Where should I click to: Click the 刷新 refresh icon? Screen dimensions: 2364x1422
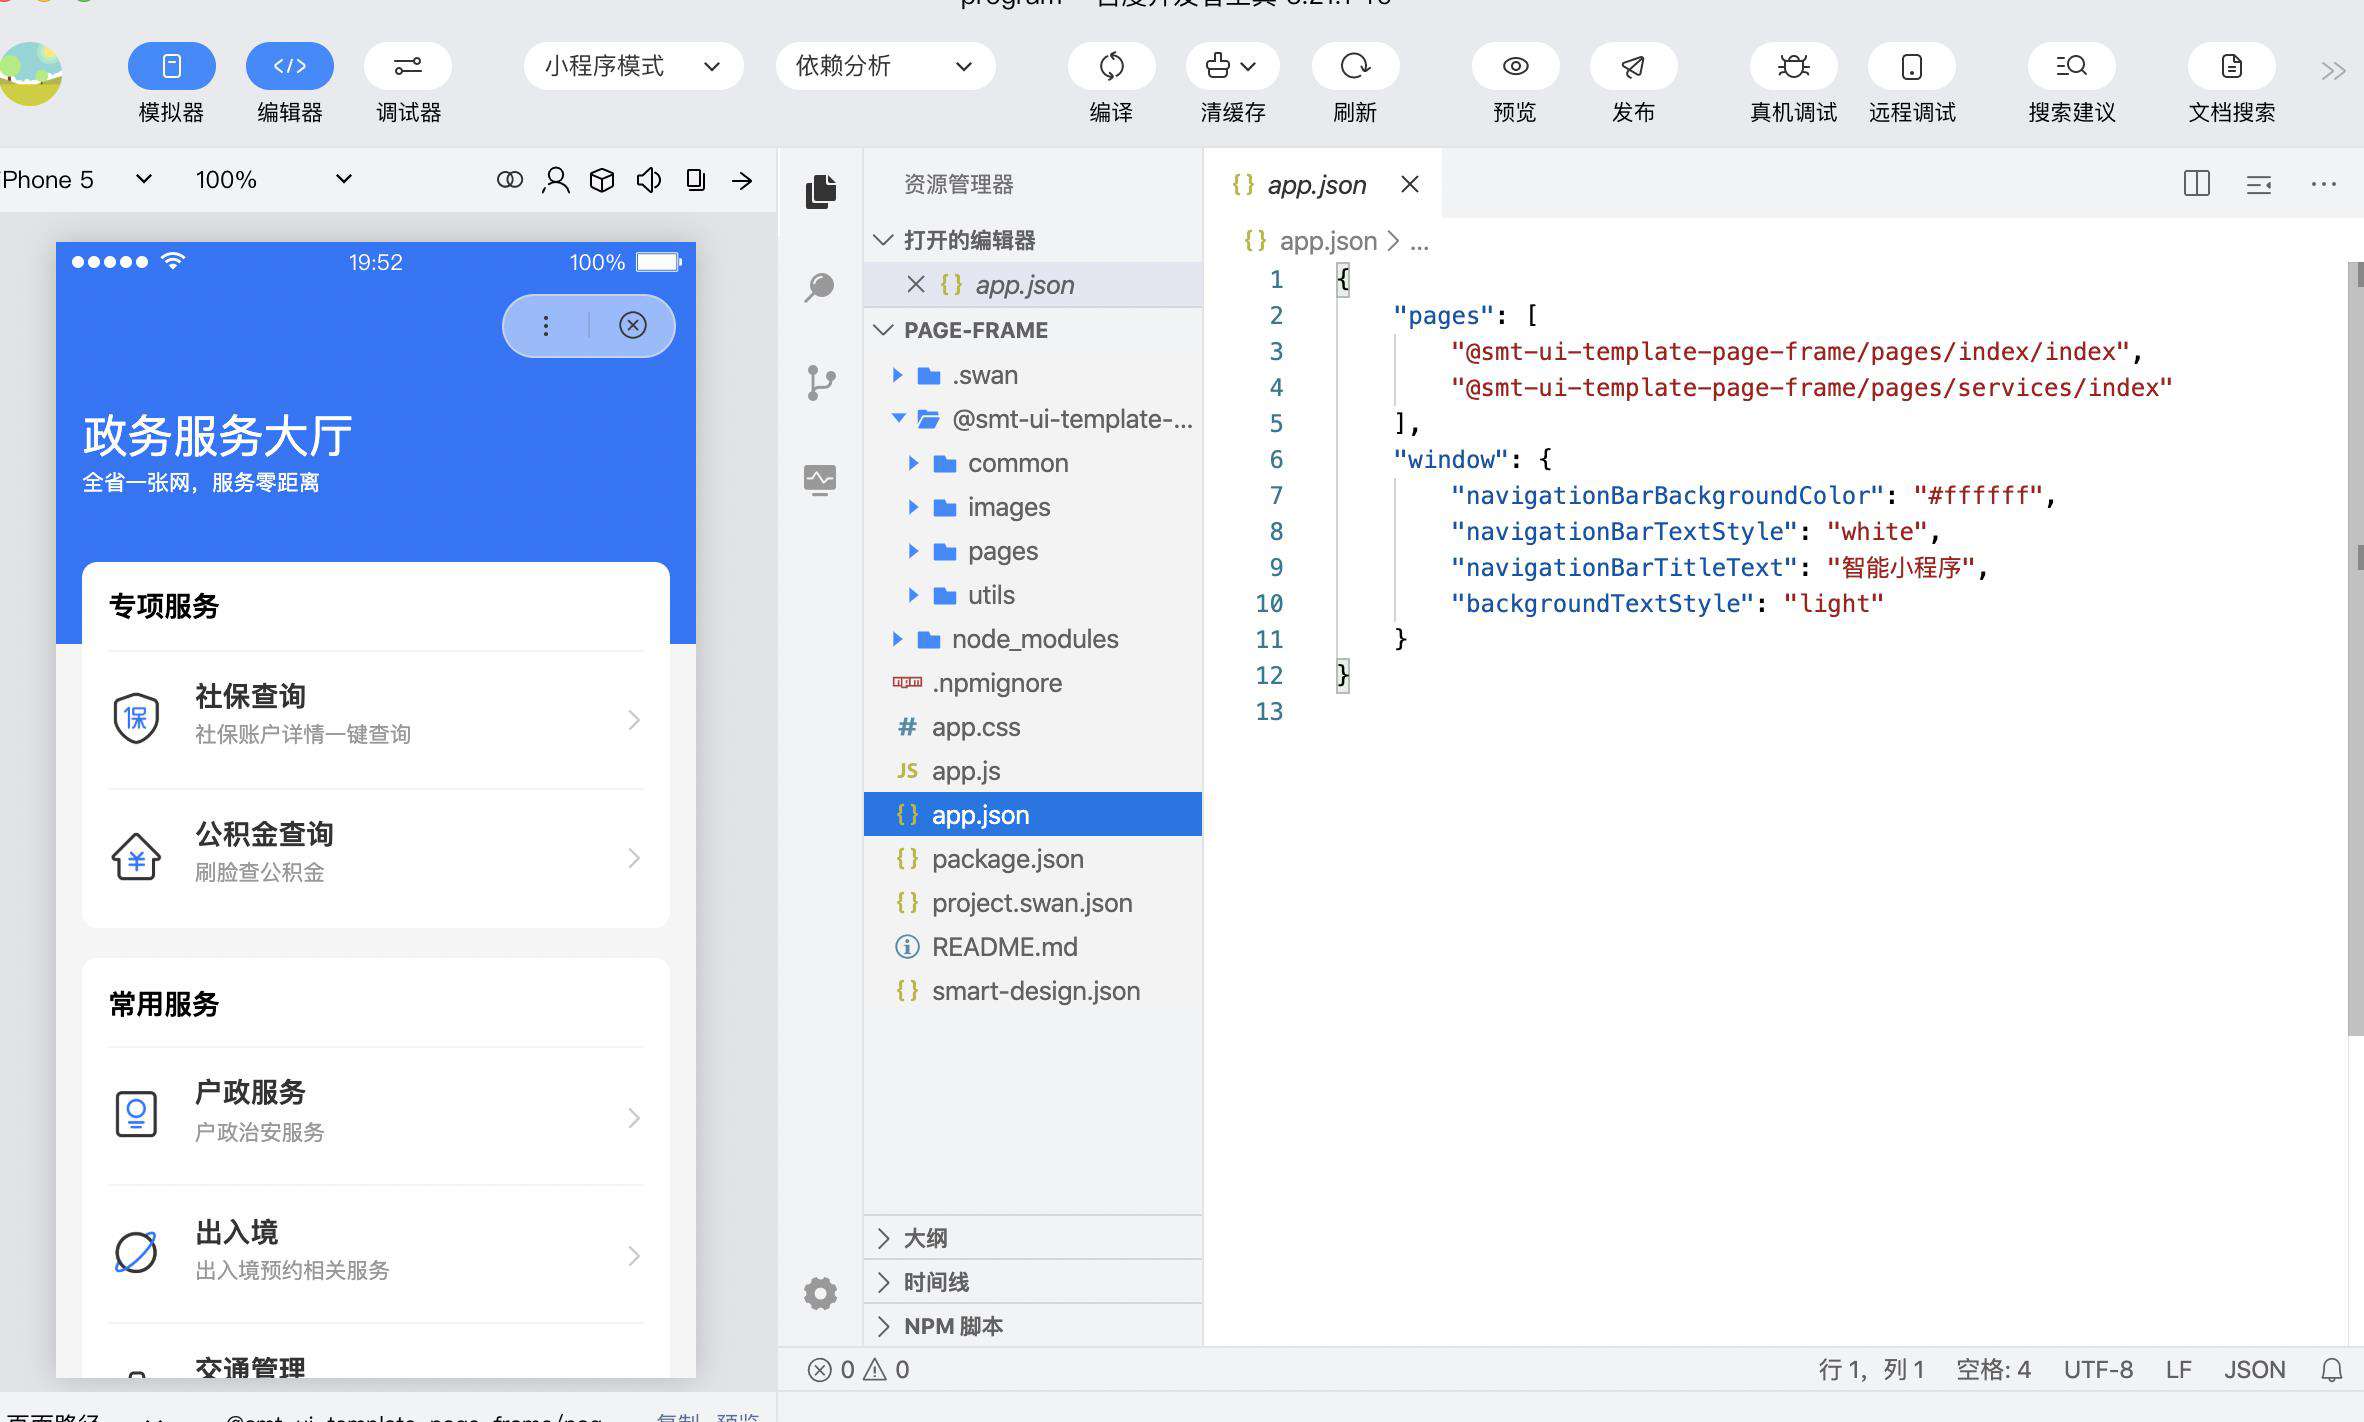(x=1355, y=66)
